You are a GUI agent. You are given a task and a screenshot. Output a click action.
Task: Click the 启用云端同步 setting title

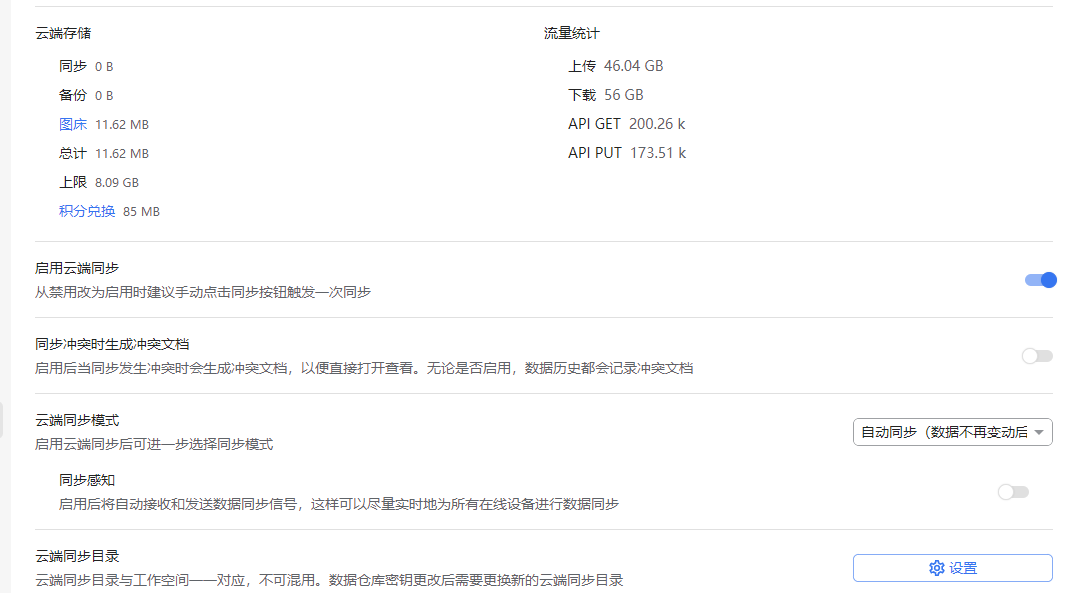click(x=77, y=268)
